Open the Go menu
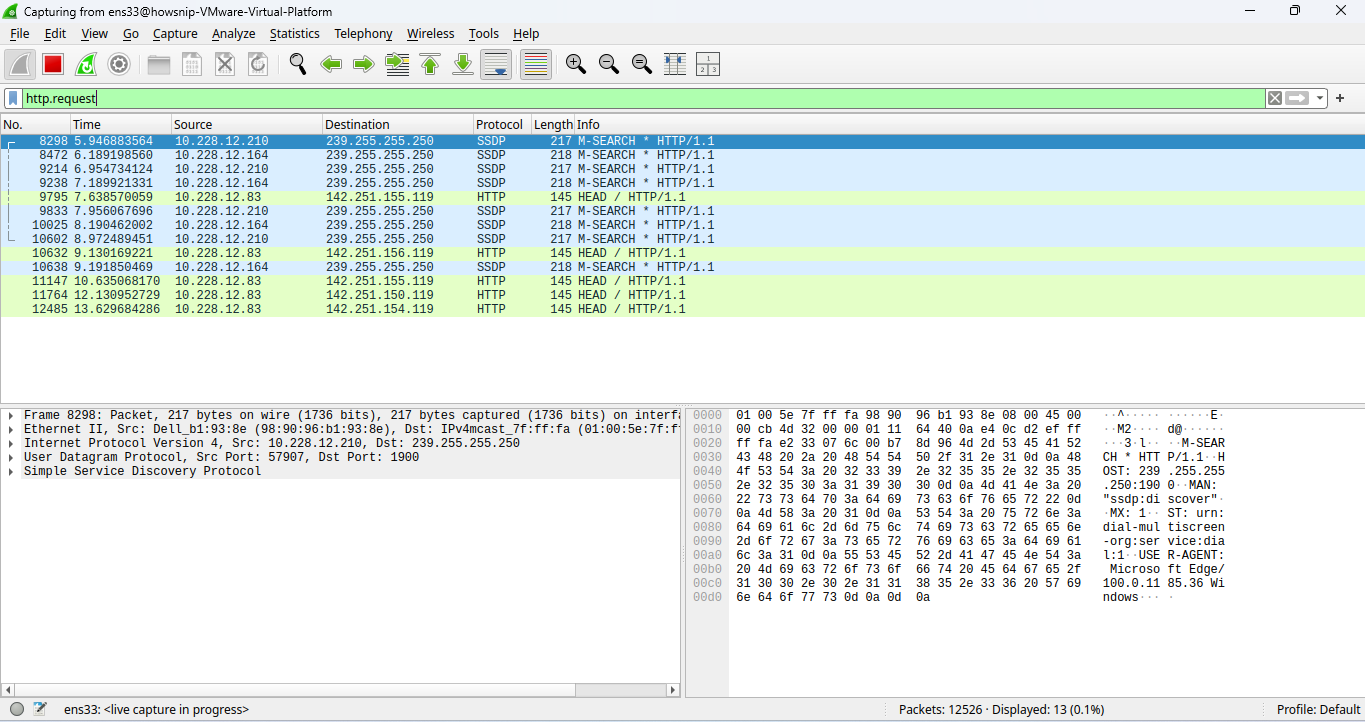This screenshot has height=722, width=1365. tap(131, 33)
